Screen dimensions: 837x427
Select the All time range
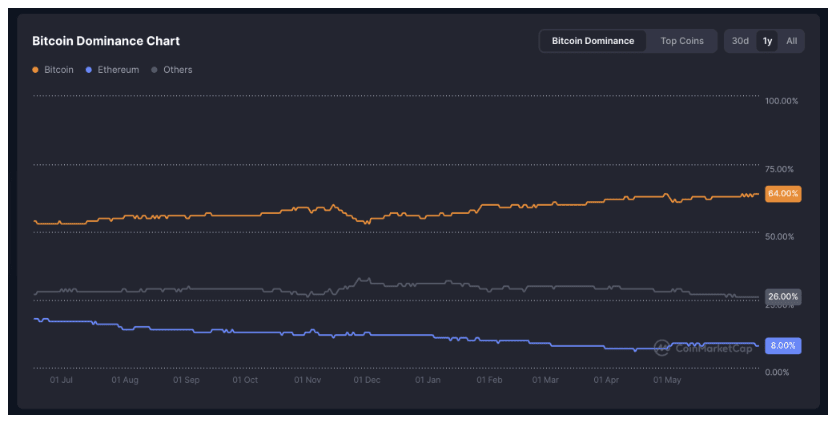point(791,41)
